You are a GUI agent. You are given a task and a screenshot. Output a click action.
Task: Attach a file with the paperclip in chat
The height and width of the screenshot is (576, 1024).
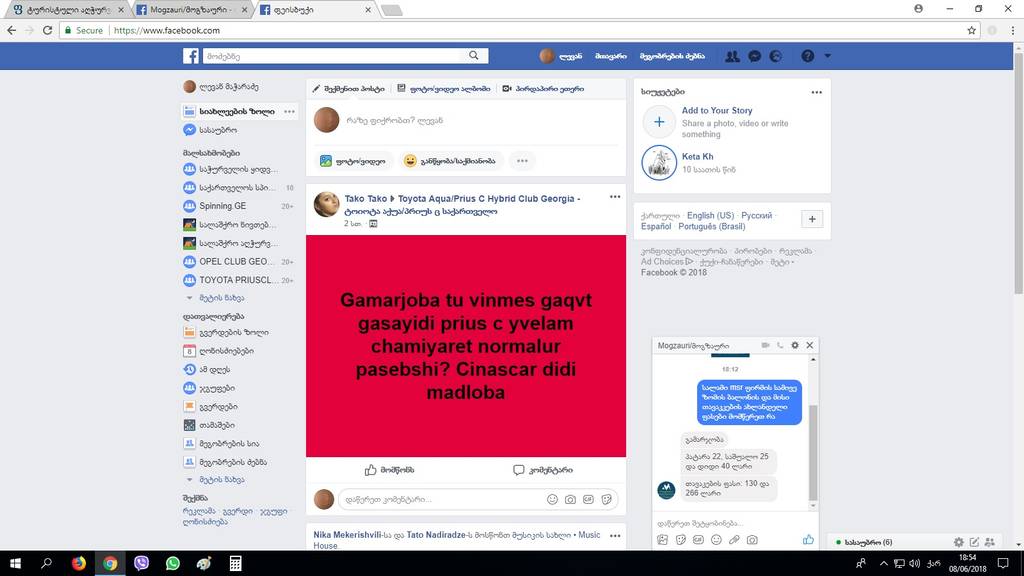point(736,538)
